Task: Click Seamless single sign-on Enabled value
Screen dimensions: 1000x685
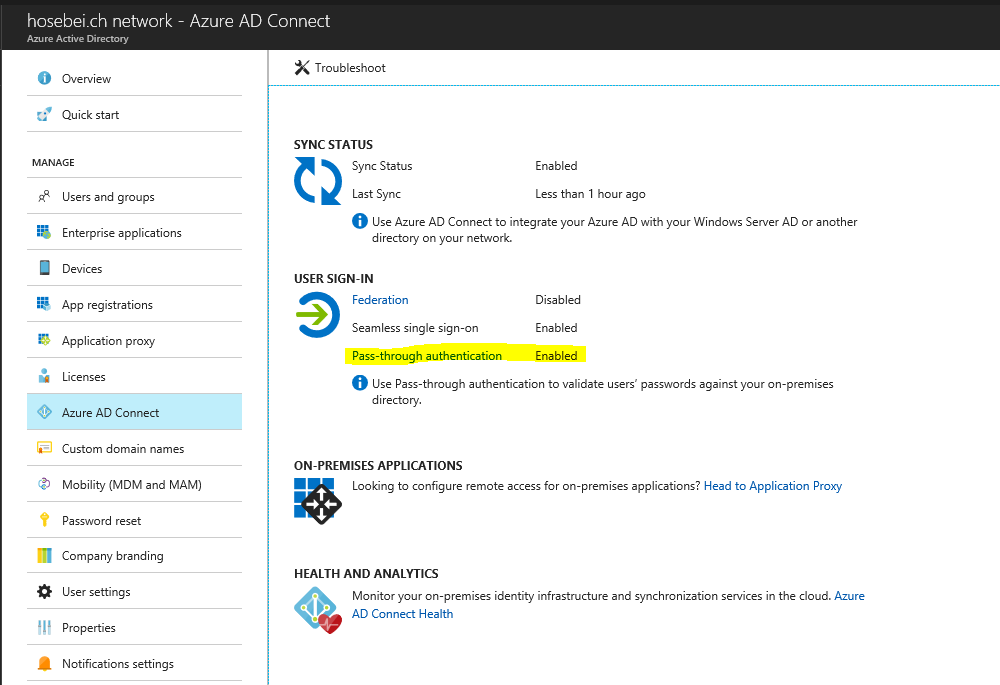Action: pyautogui.click(x=556, y=327)
